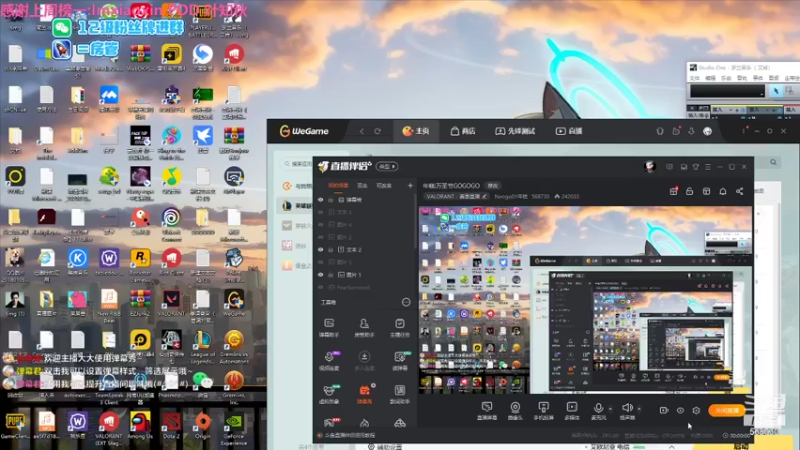This screenshot has height=450, width=800.
Task: Add the 摄像头 camera source
Action: (515, 411)
